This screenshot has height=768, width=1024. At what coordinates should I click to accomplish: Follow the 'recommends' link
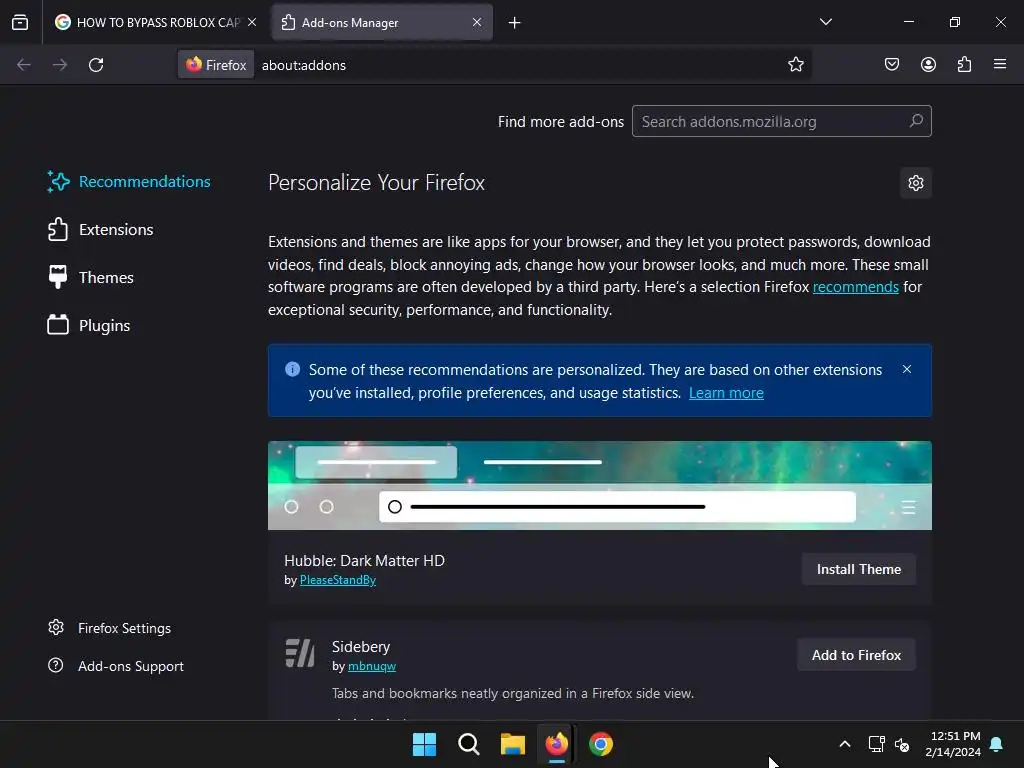[856, 287]
